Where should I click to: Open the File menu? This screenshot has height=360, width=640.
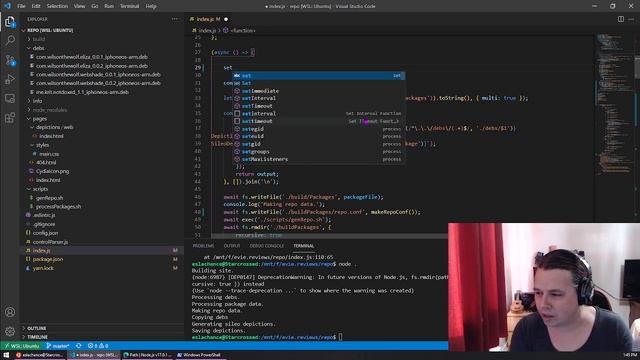click(x=21, y=6)
